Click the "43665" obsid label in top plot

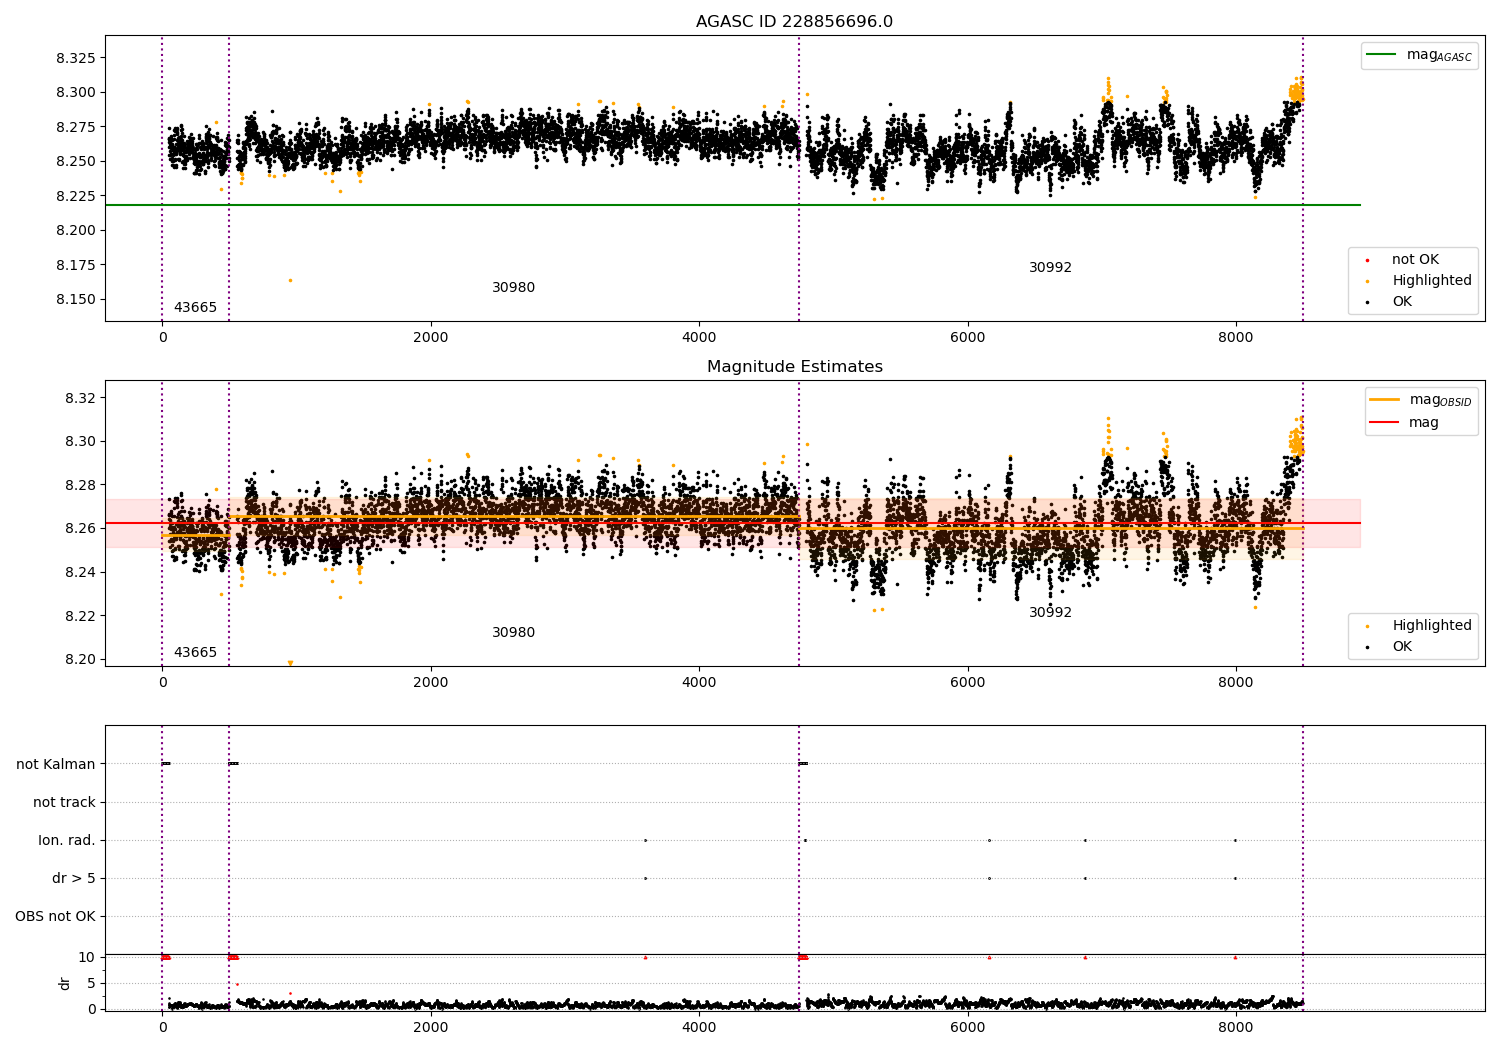195,308
